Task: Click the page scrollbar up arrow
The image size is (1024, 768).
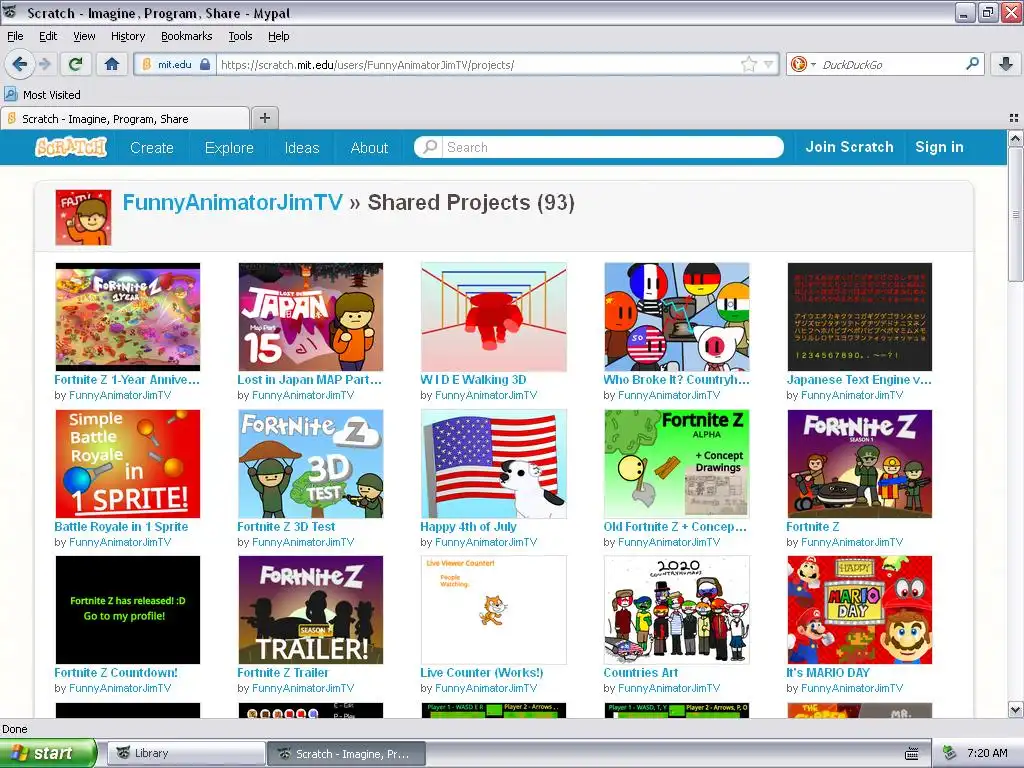Action: coord(1015,138)
